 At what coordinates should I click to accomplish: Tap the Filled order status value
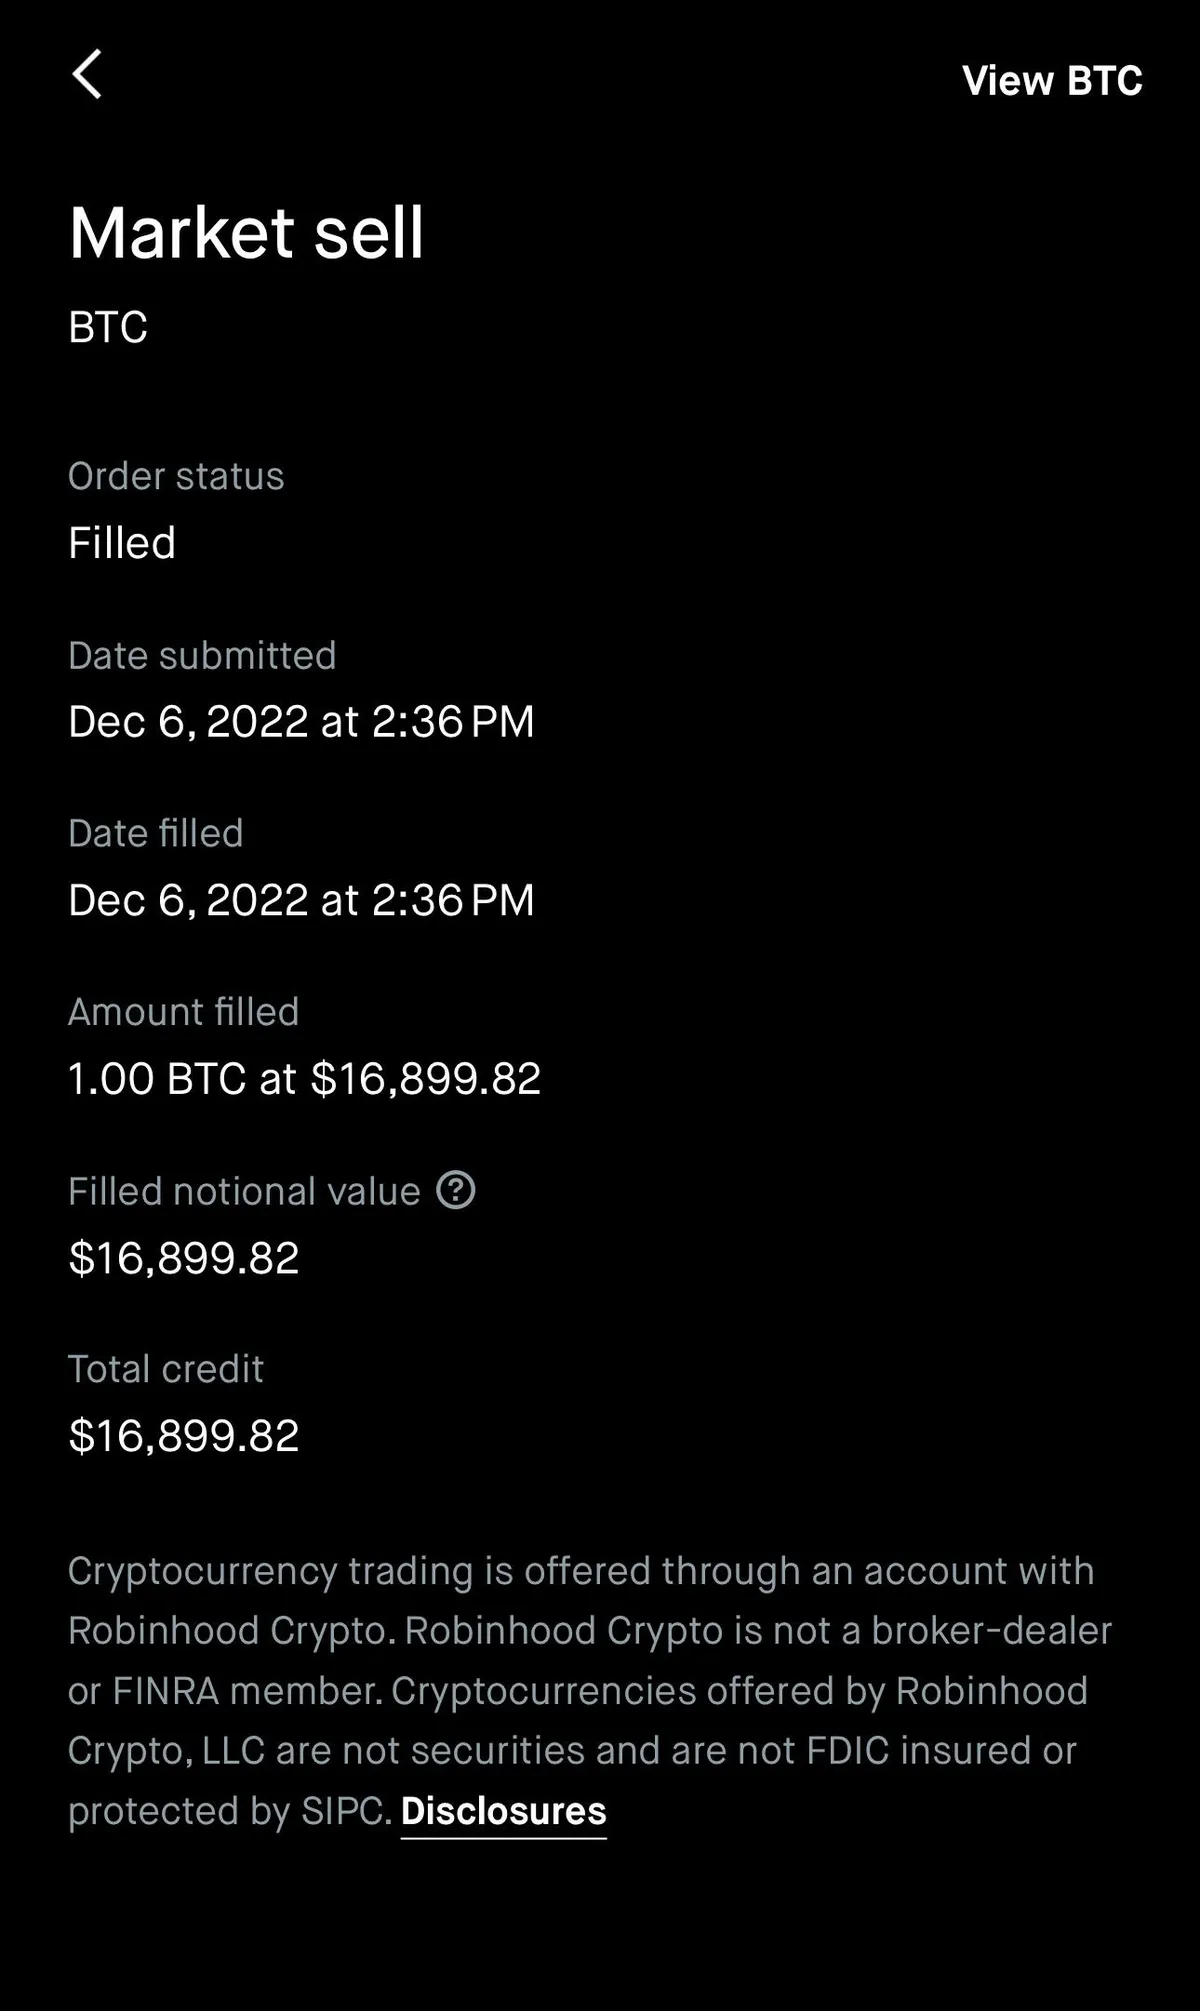pos(122,543)
